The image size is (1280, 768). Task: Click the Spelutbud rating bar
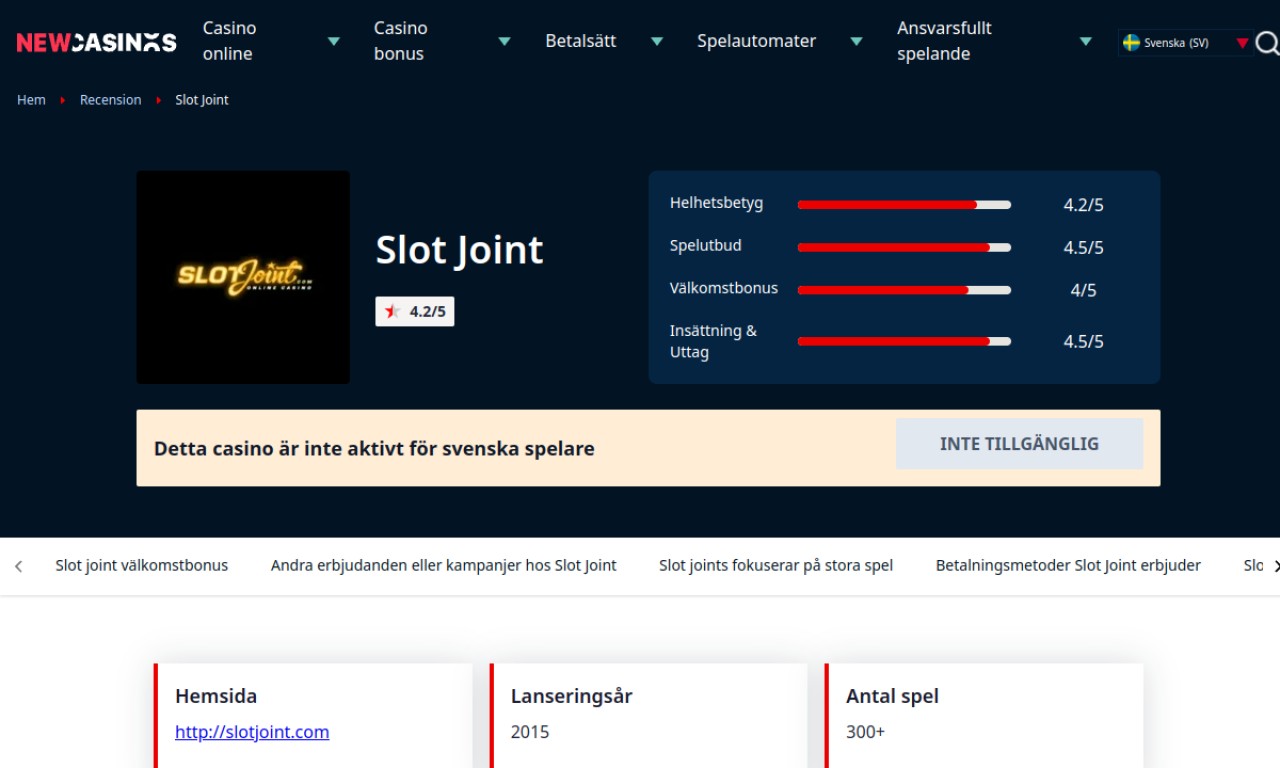[x=904, y=247]
